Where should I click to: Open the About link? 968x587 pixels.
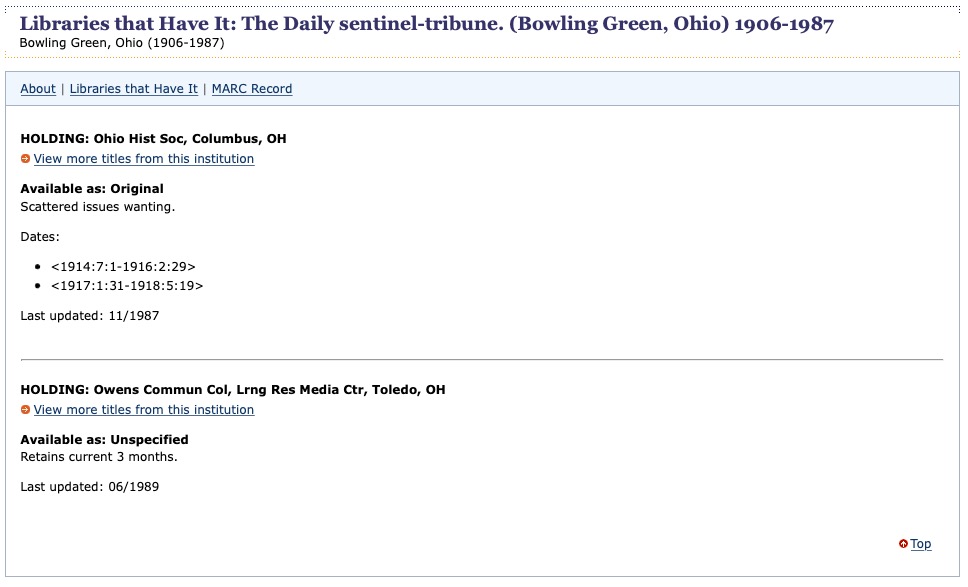(x=38, y=89)
